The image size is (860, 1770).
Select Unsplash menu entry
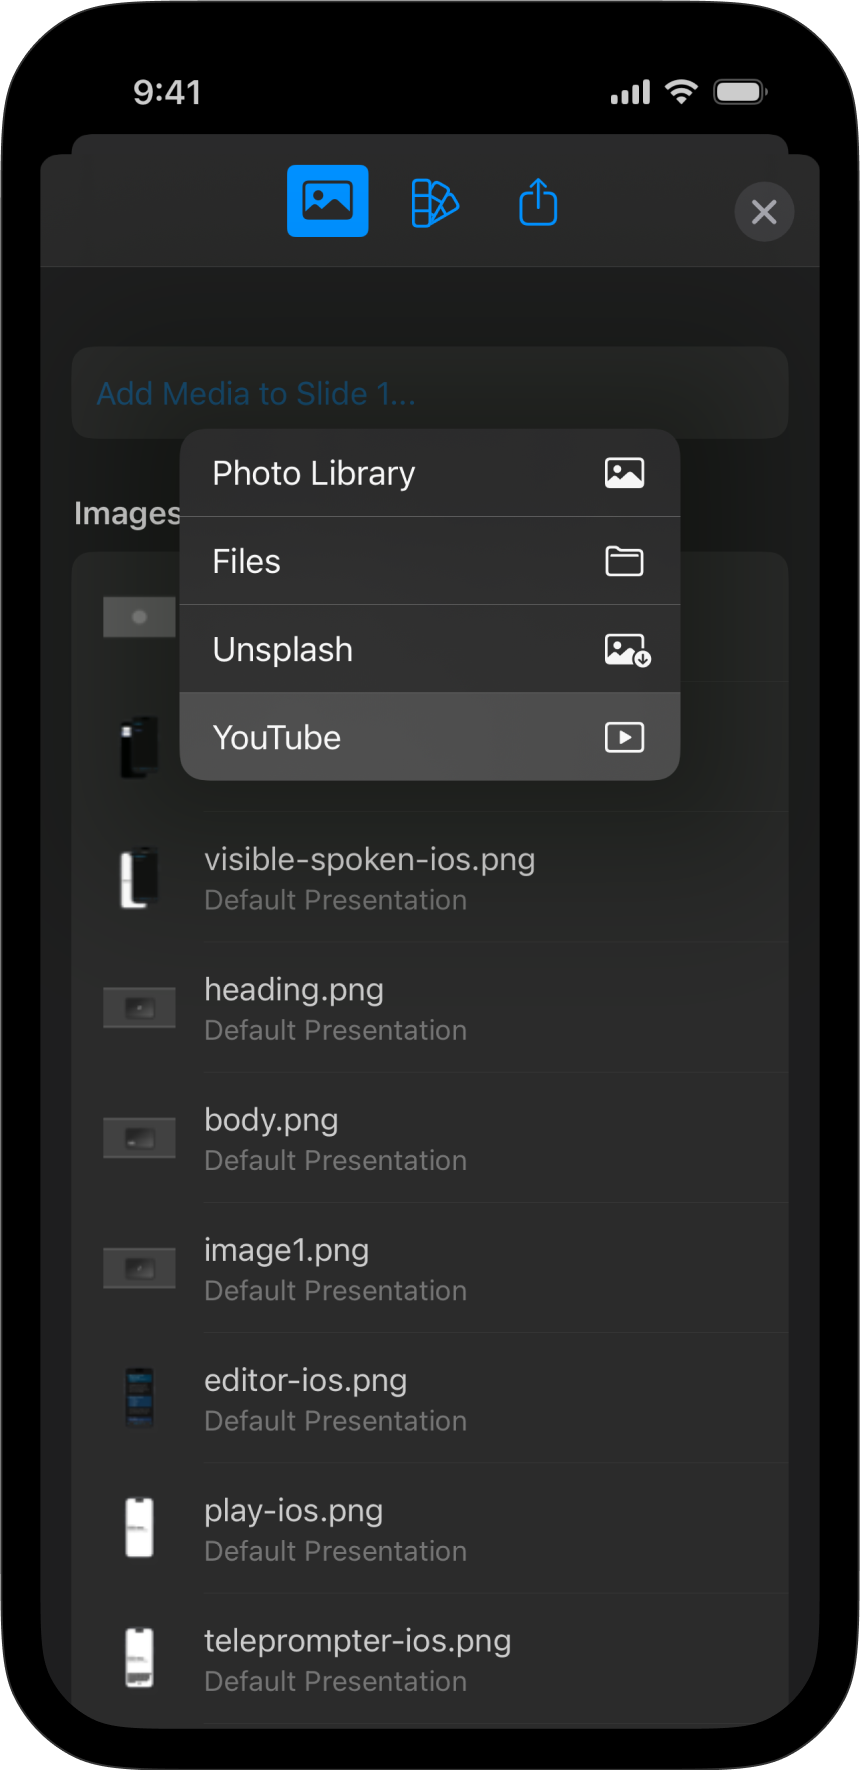[283, 649]
